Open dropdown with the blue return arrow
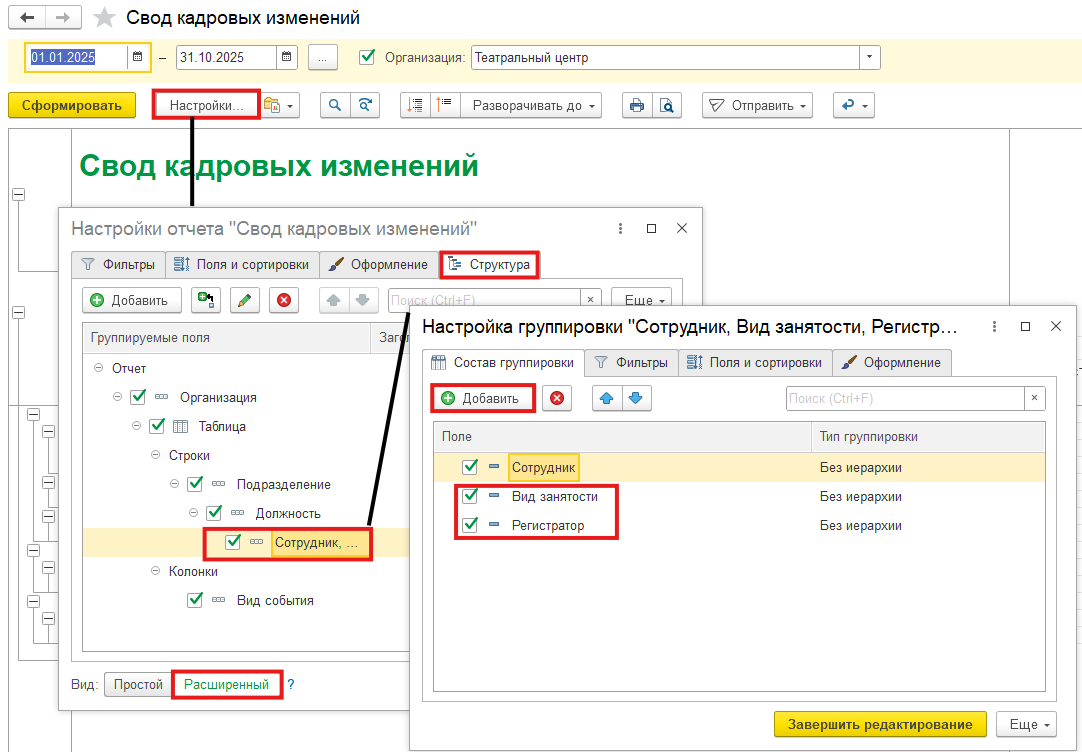The image size is (1082, 752). pyautogui.click(x=854, y=106)
